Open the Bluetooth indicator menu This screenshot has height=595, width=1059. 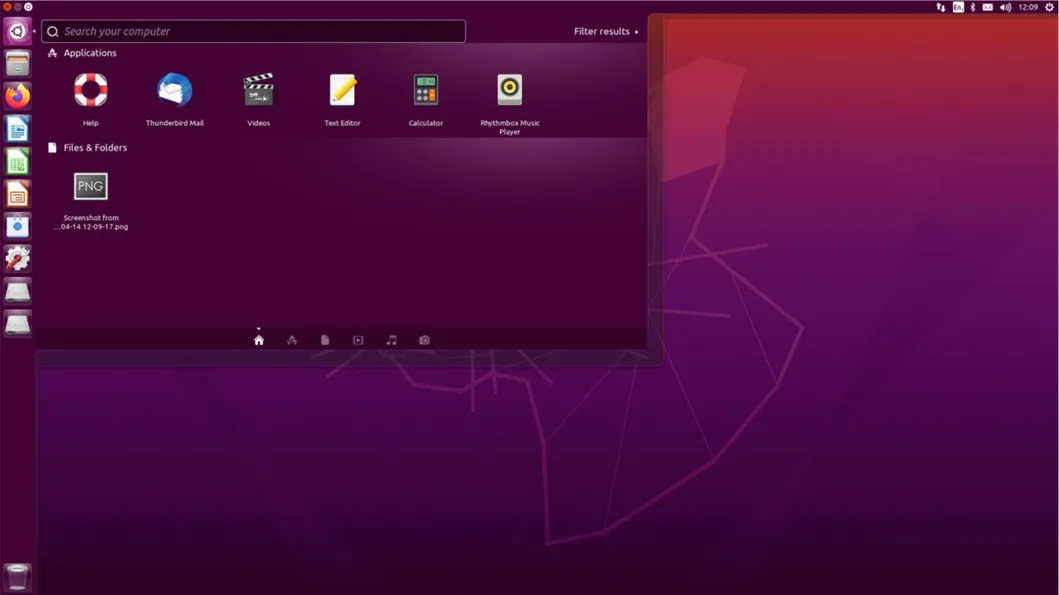coord(972,7)
